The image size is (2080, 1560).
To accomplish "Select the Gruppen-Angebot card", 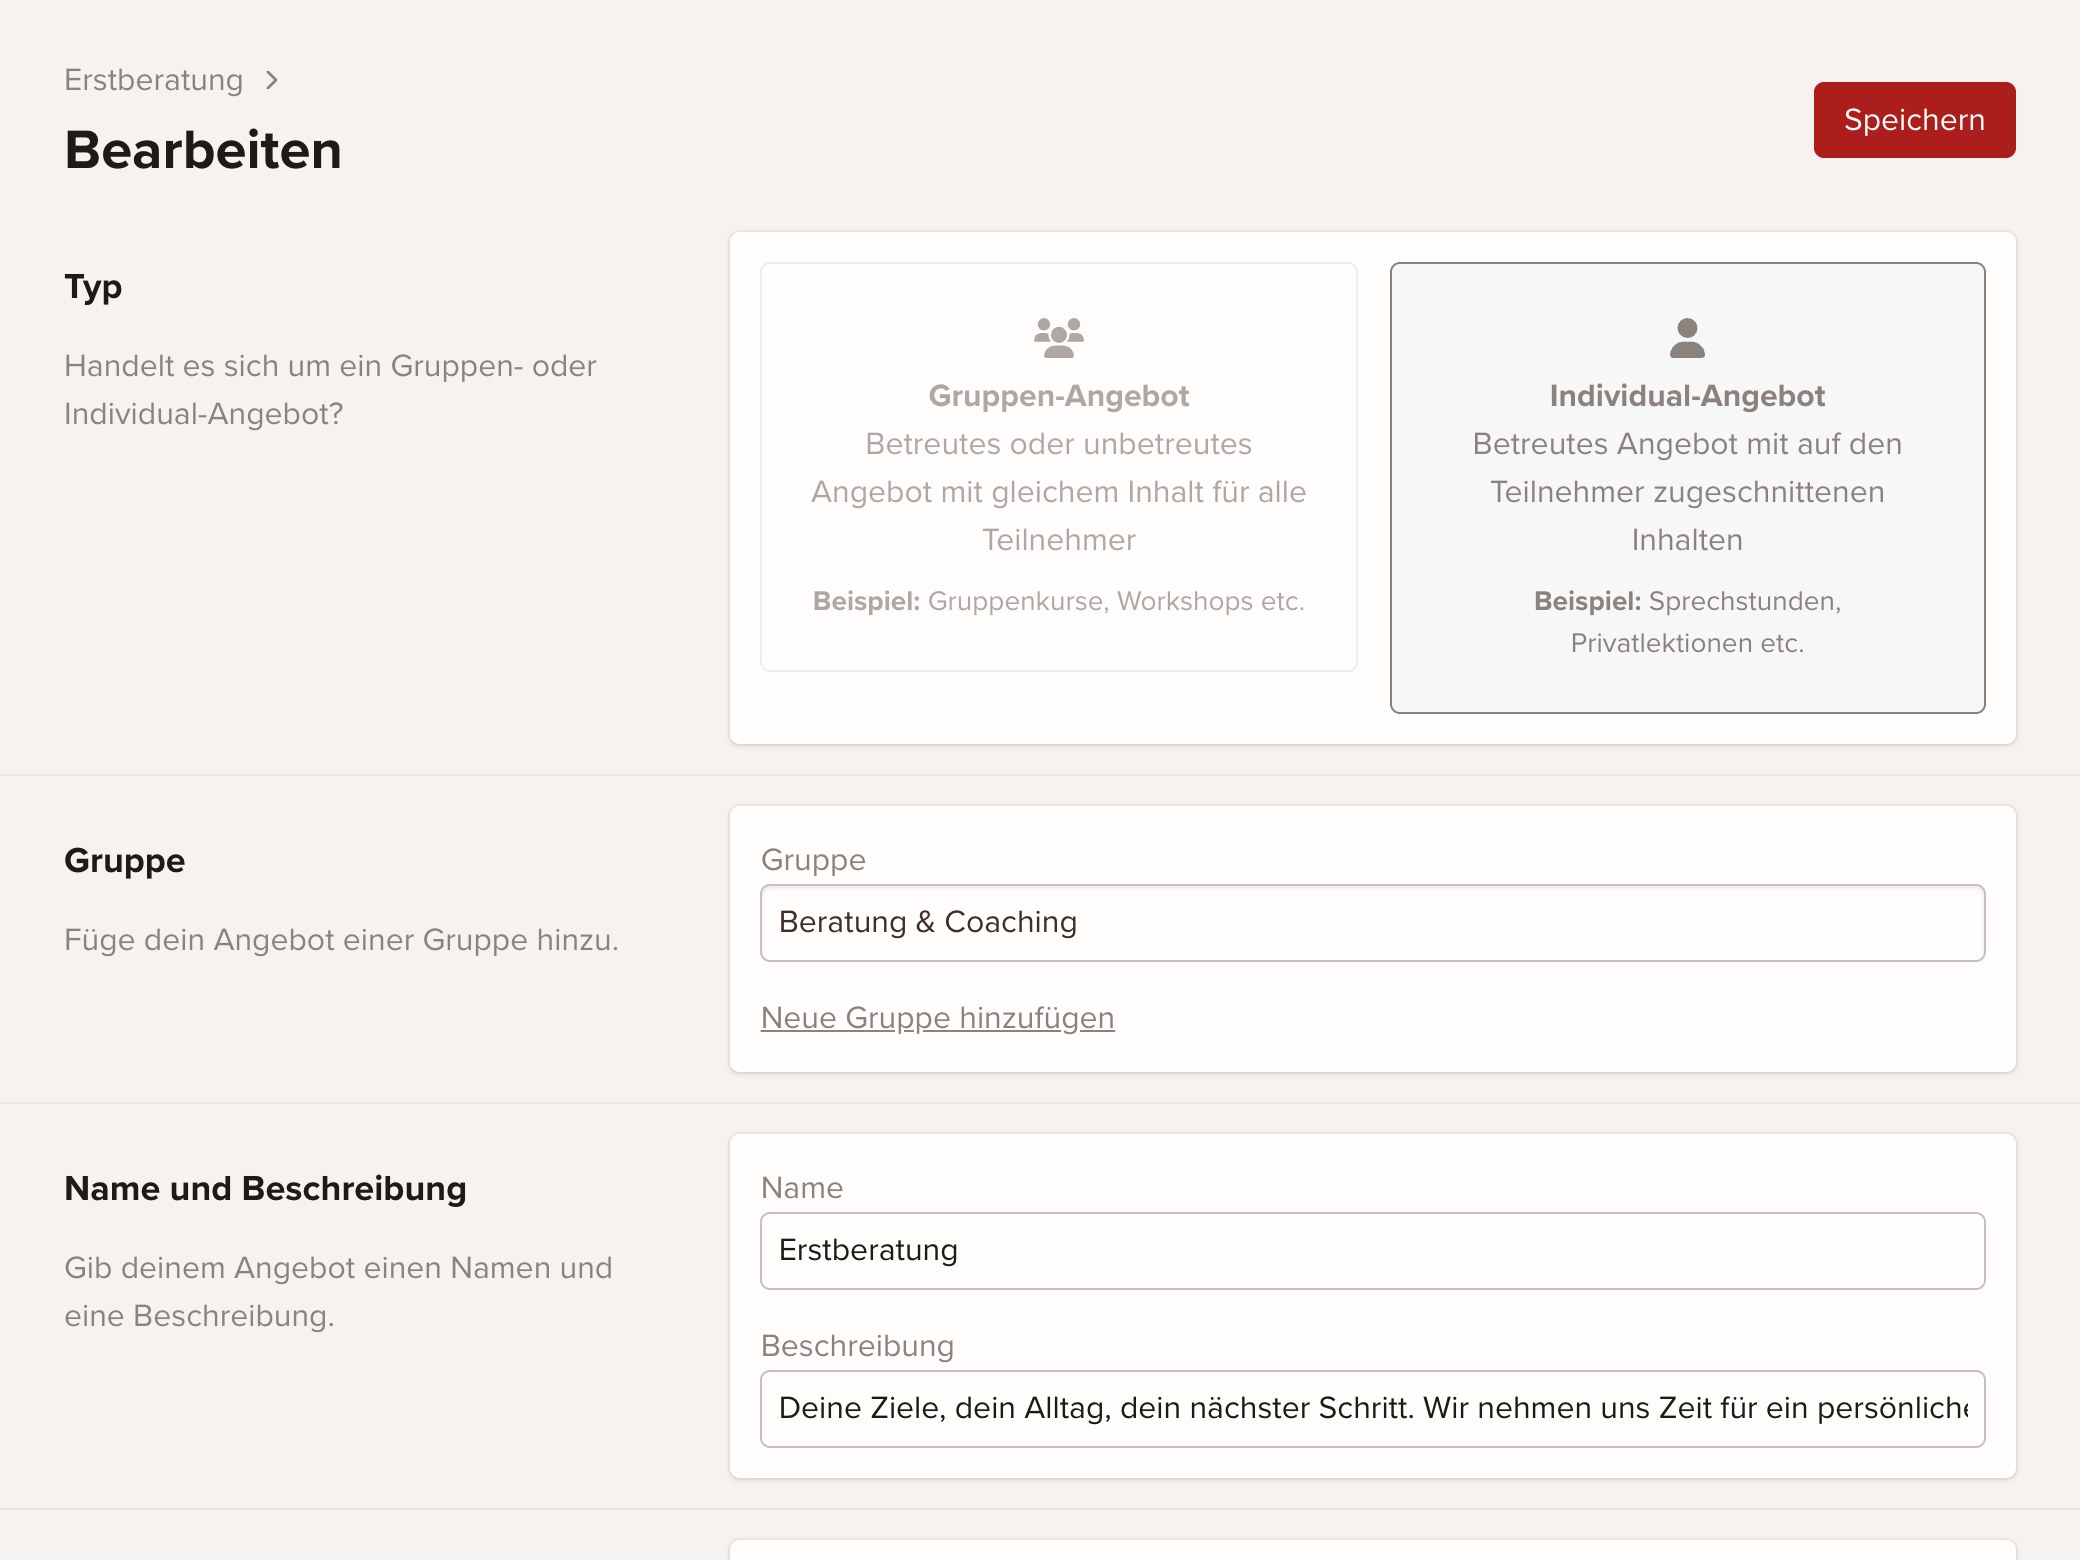I will pyautogui.click(x=1058, y=467).
